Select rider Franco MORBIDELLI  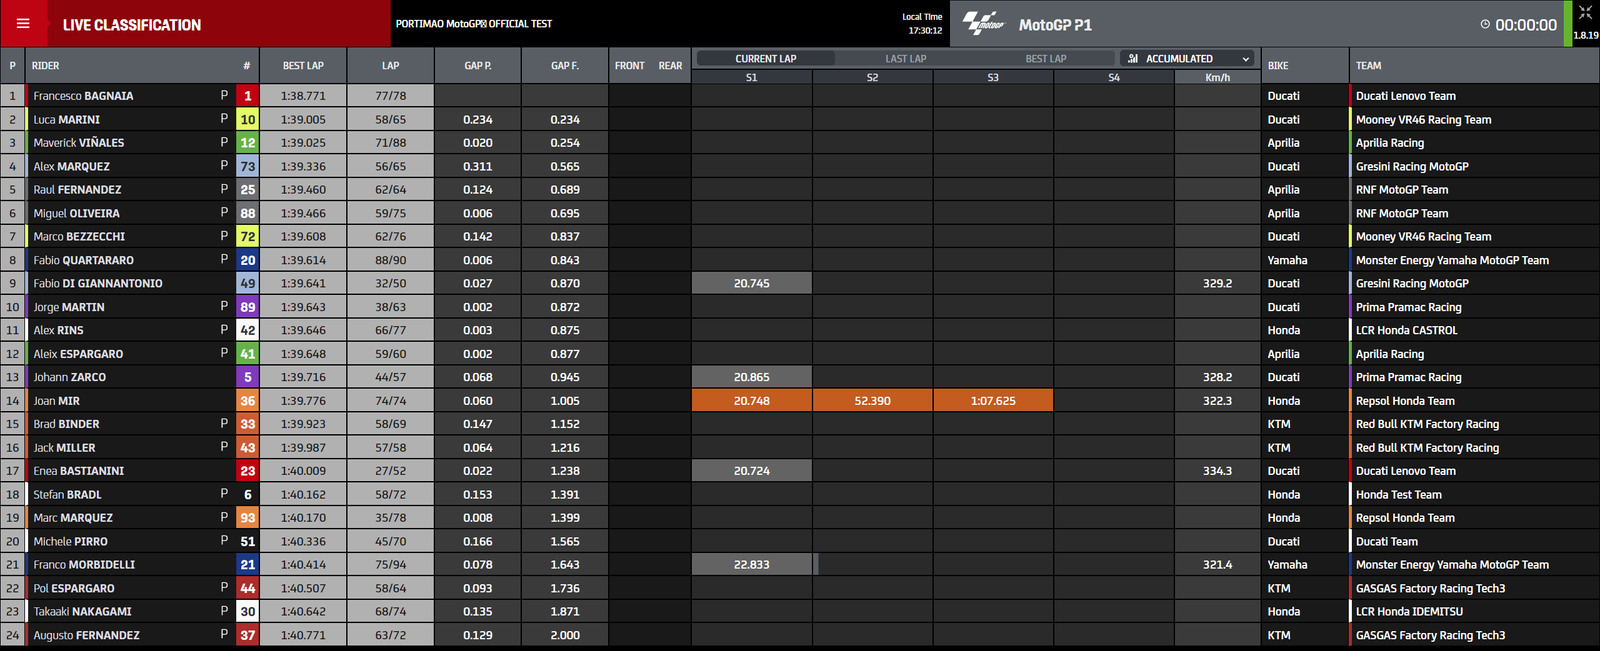click(x=84, y=565)
